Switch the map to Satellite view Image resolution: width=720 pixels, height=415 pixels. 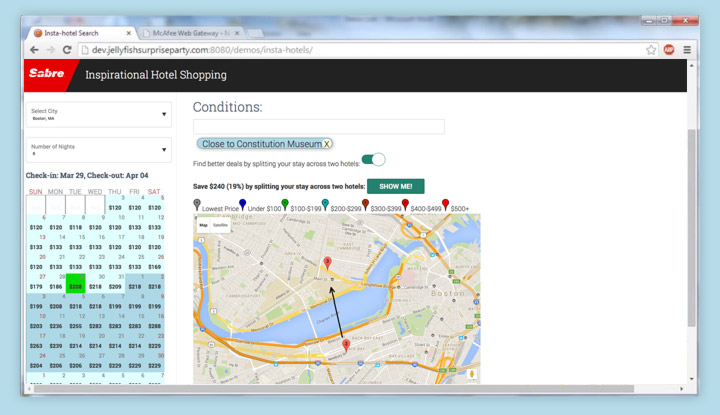pos(219,226)
